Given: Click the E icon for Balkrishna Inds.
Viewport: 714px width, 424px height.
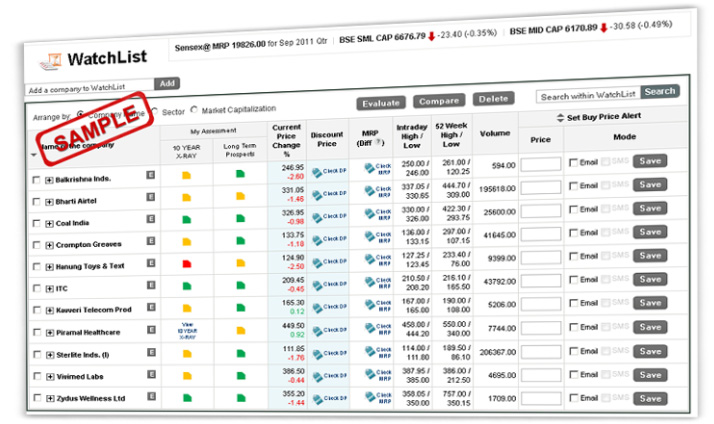Looking at the screenshot, I should pyautogui.click(x=151, y=175).
